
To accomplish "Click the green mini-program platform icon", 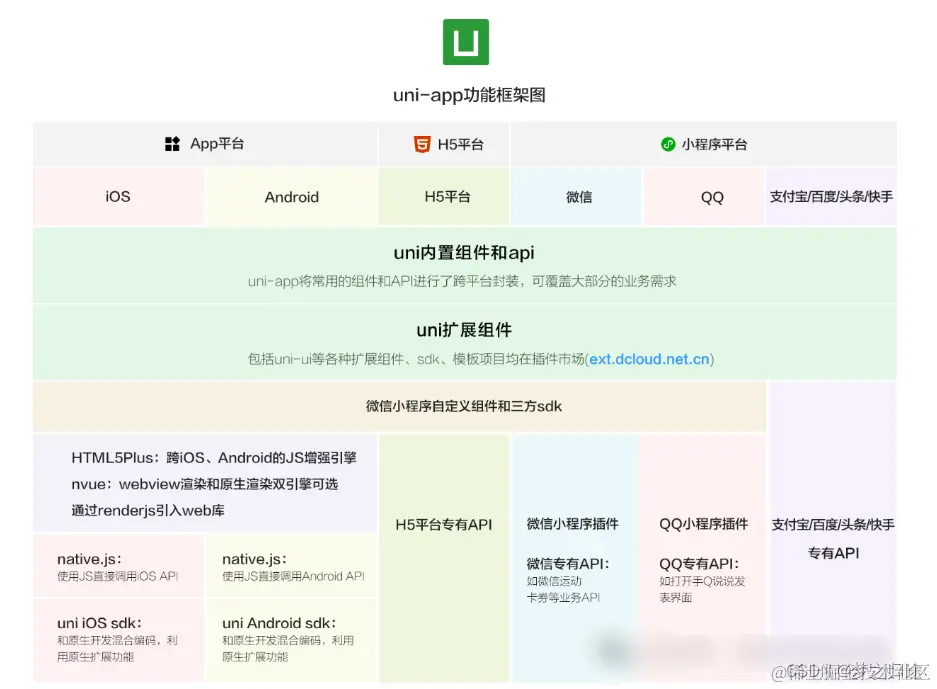I will point(667,144).
